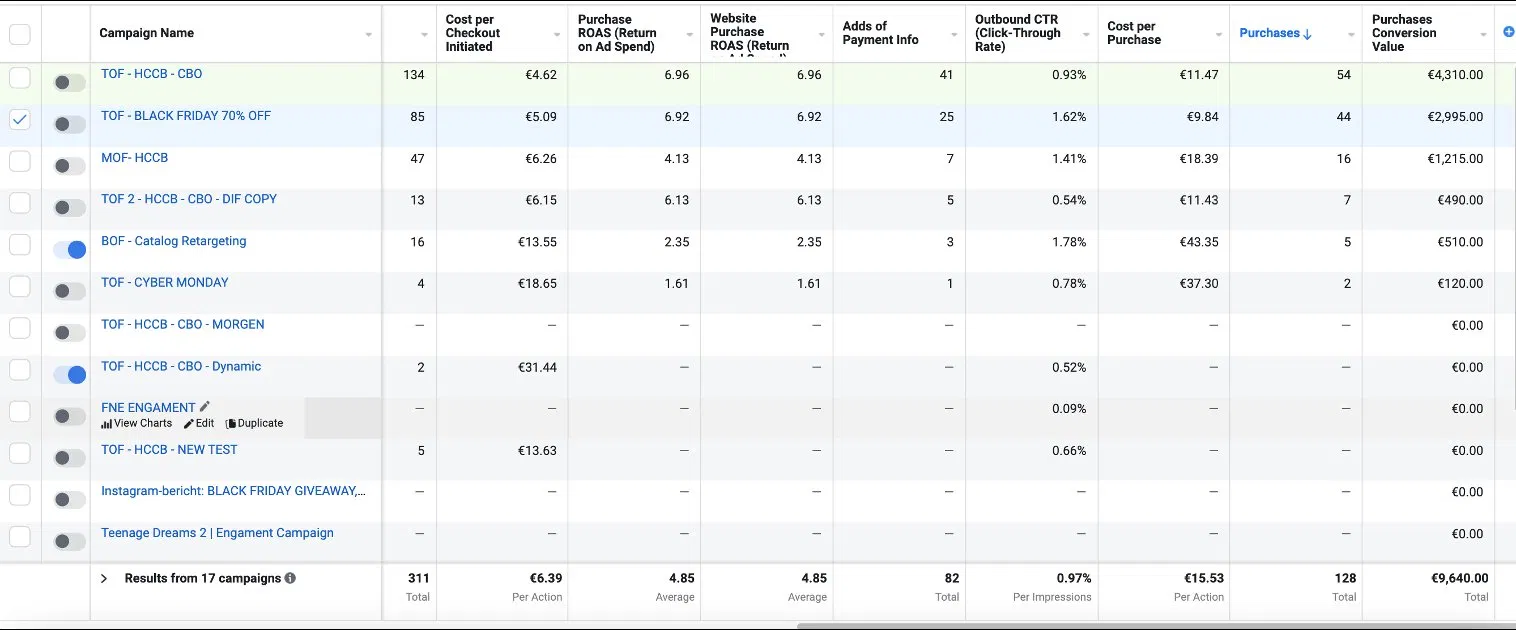1516x630 pixels.
Task: Enable Instagram-bericht BLACK FRIDAY GIVEAWAY toggle
Action: pos(69,499)
